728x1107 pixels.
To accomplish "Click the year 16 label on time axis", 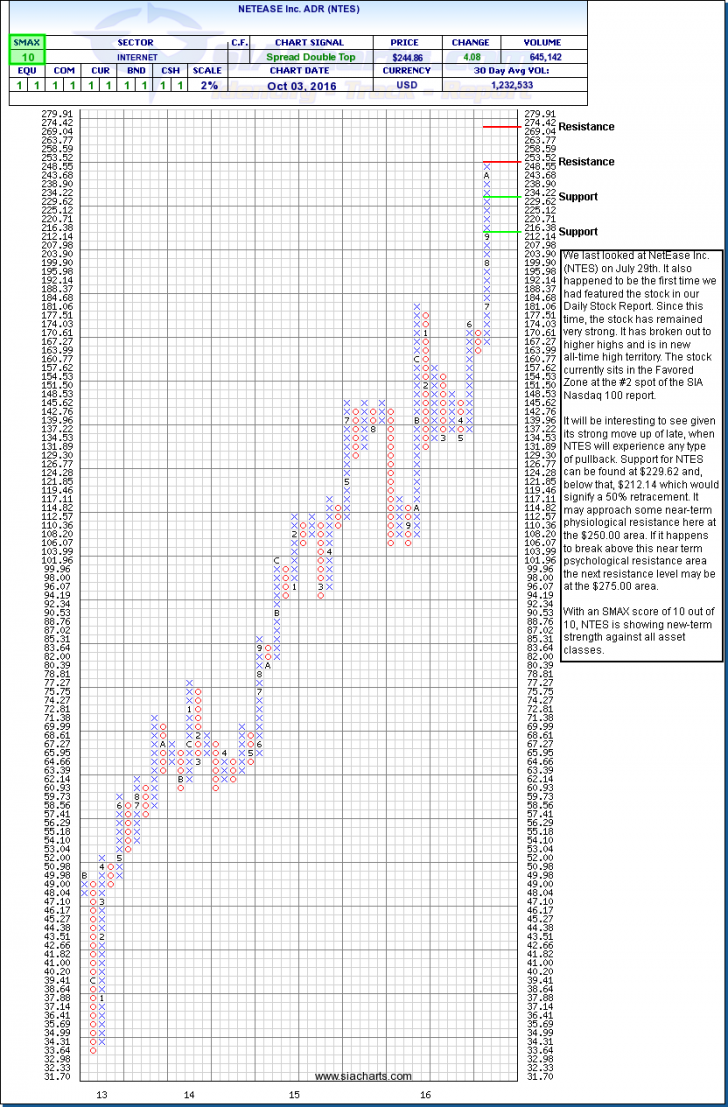I will [425, 1096].
